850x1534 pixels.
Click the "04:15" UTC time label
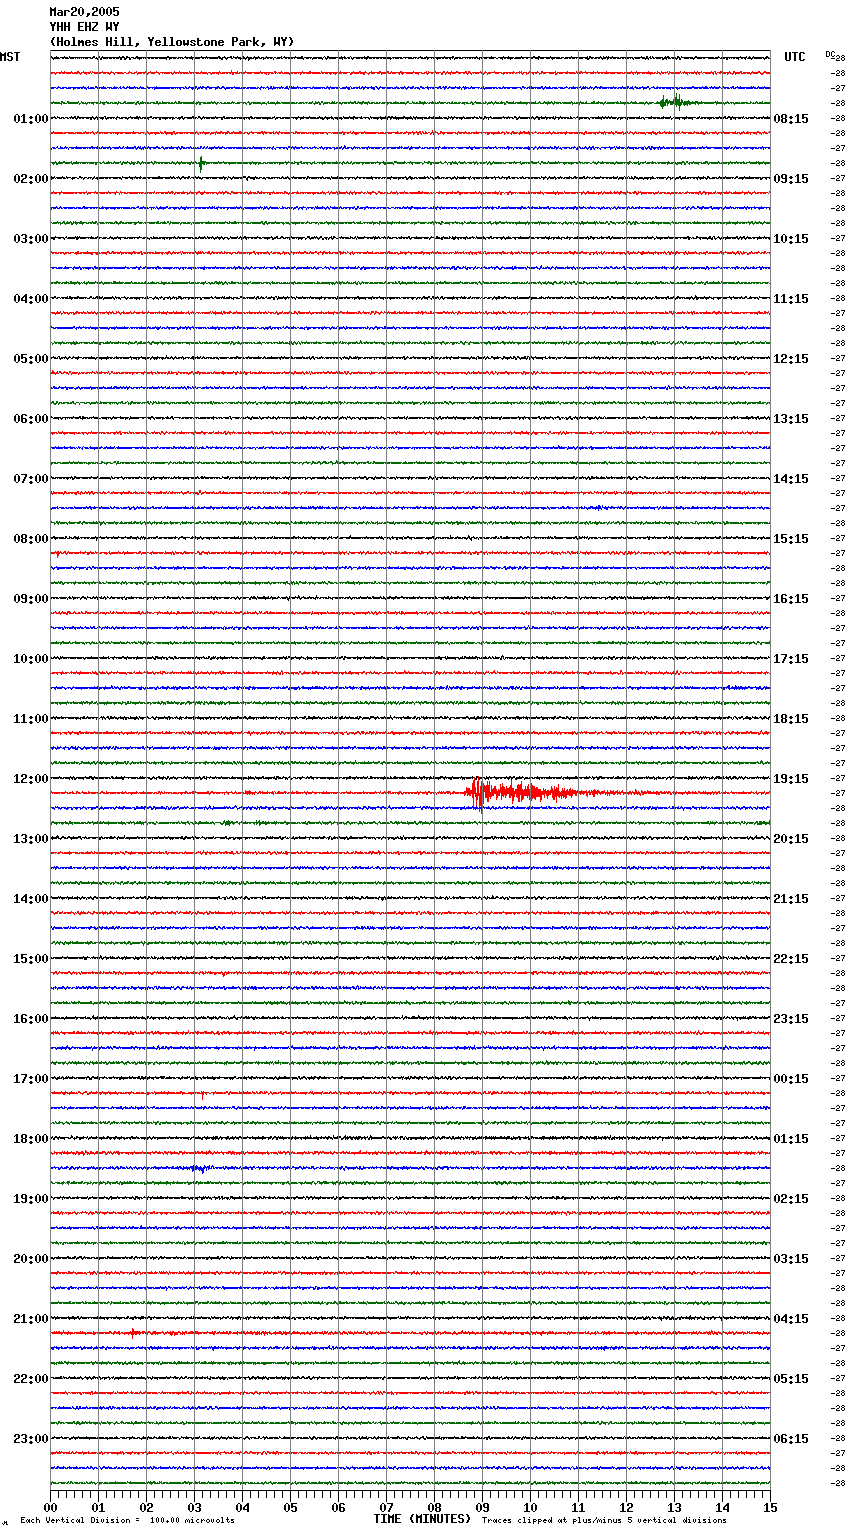point(791,1319)
